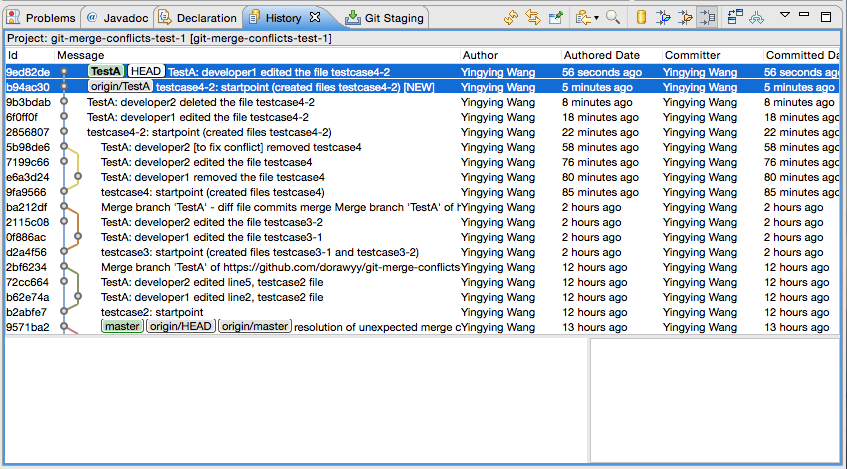Click the navigation history back-arrow icon
Screen dimensions: 847x469
tap(582, 18)
